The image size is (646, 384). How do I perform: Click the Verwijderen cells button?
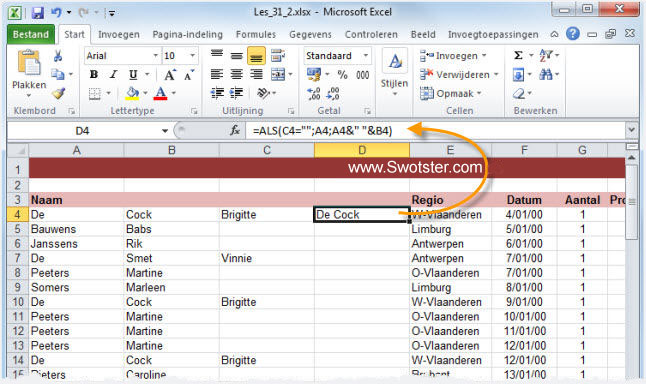click(459, 75)
